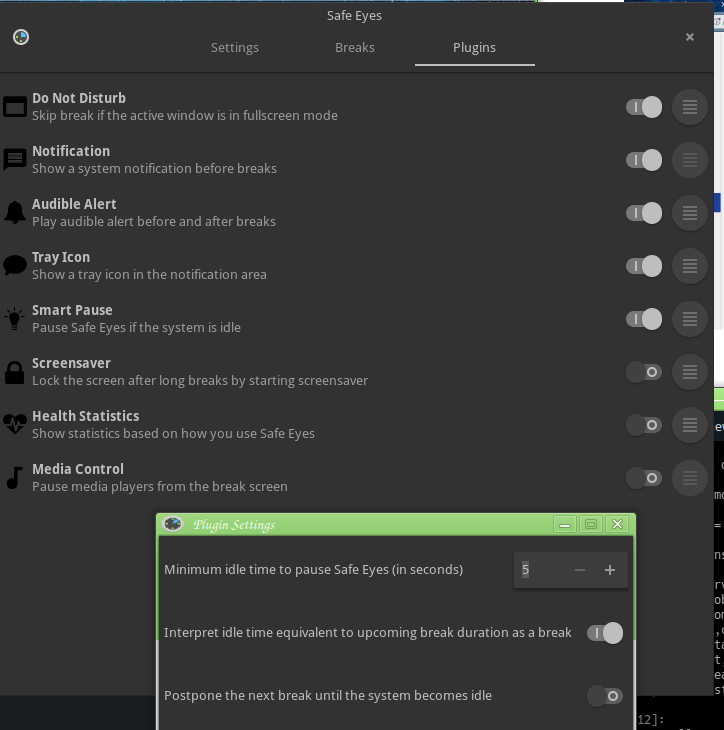Viewport: 724px width, 730px height.
Task: Click the Media Control music note icon
Action: [x=14, y=478]
